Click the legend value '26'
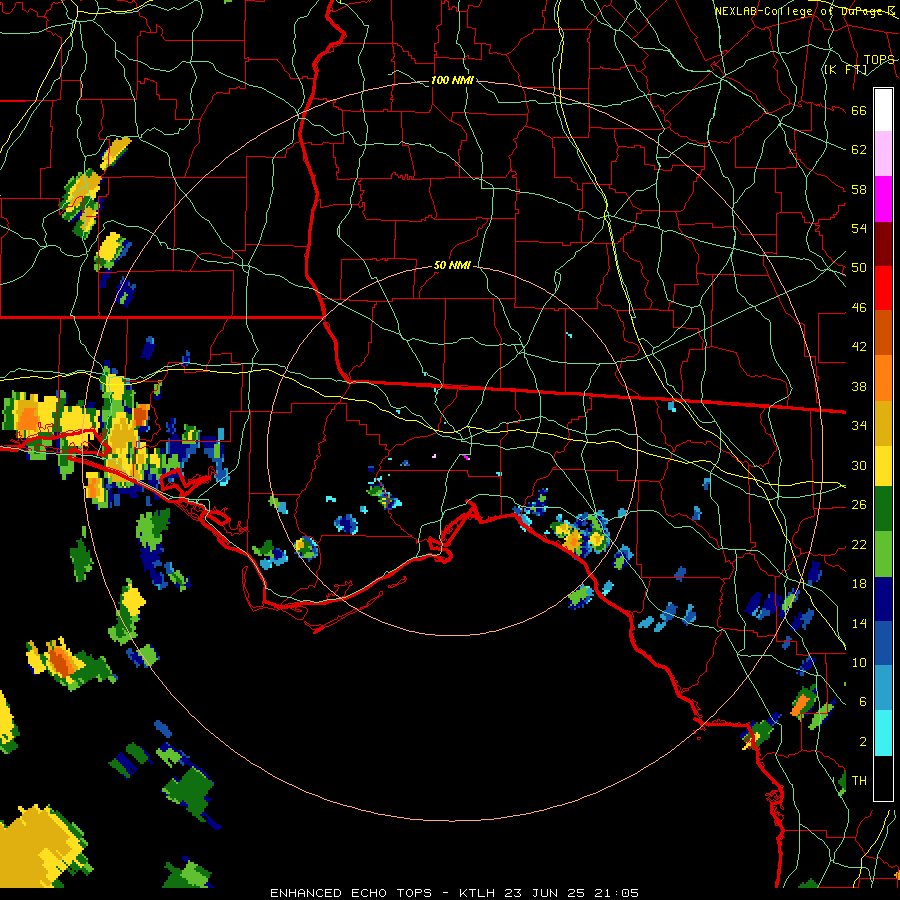 (859, 505)
